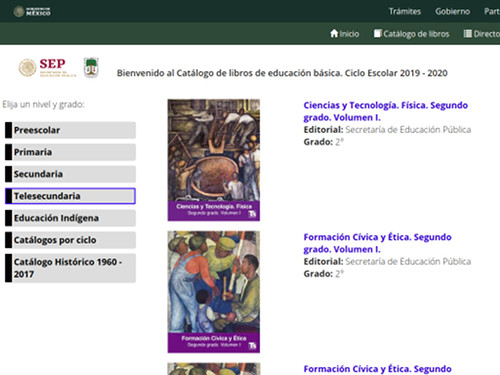Select the Telesecundaria level
The image size is (500, 375).
pos(70,196)
